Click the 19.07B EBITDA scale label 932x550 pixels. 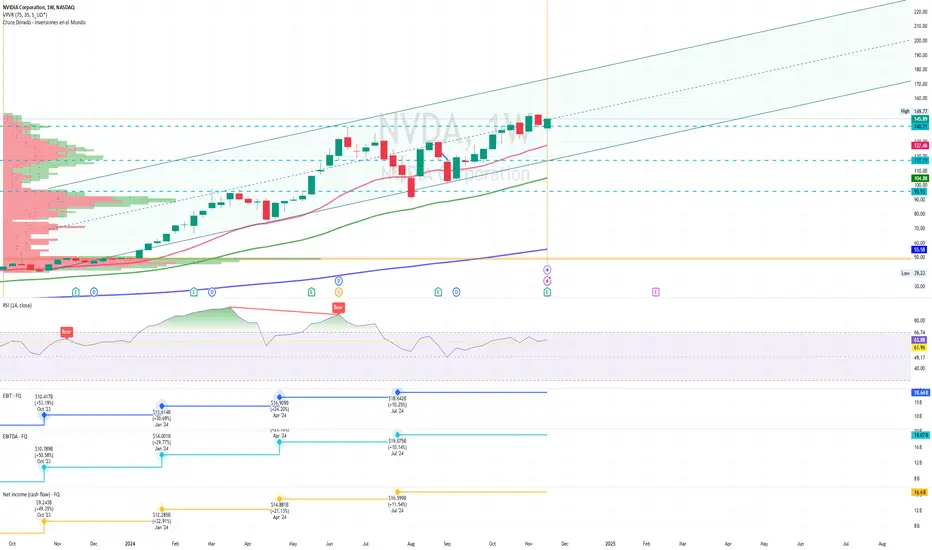point(920,435)
